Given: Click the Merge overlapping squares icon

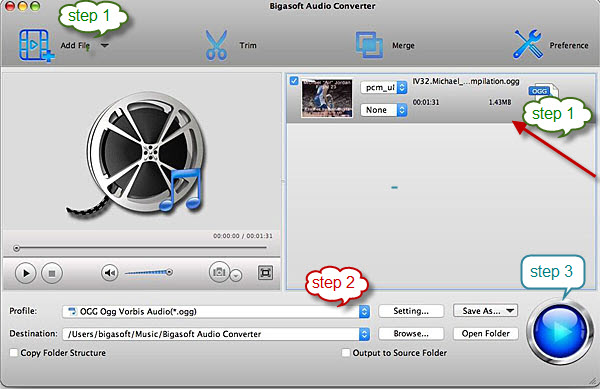Looking at the screenshot, I should [x=369, y=45].
